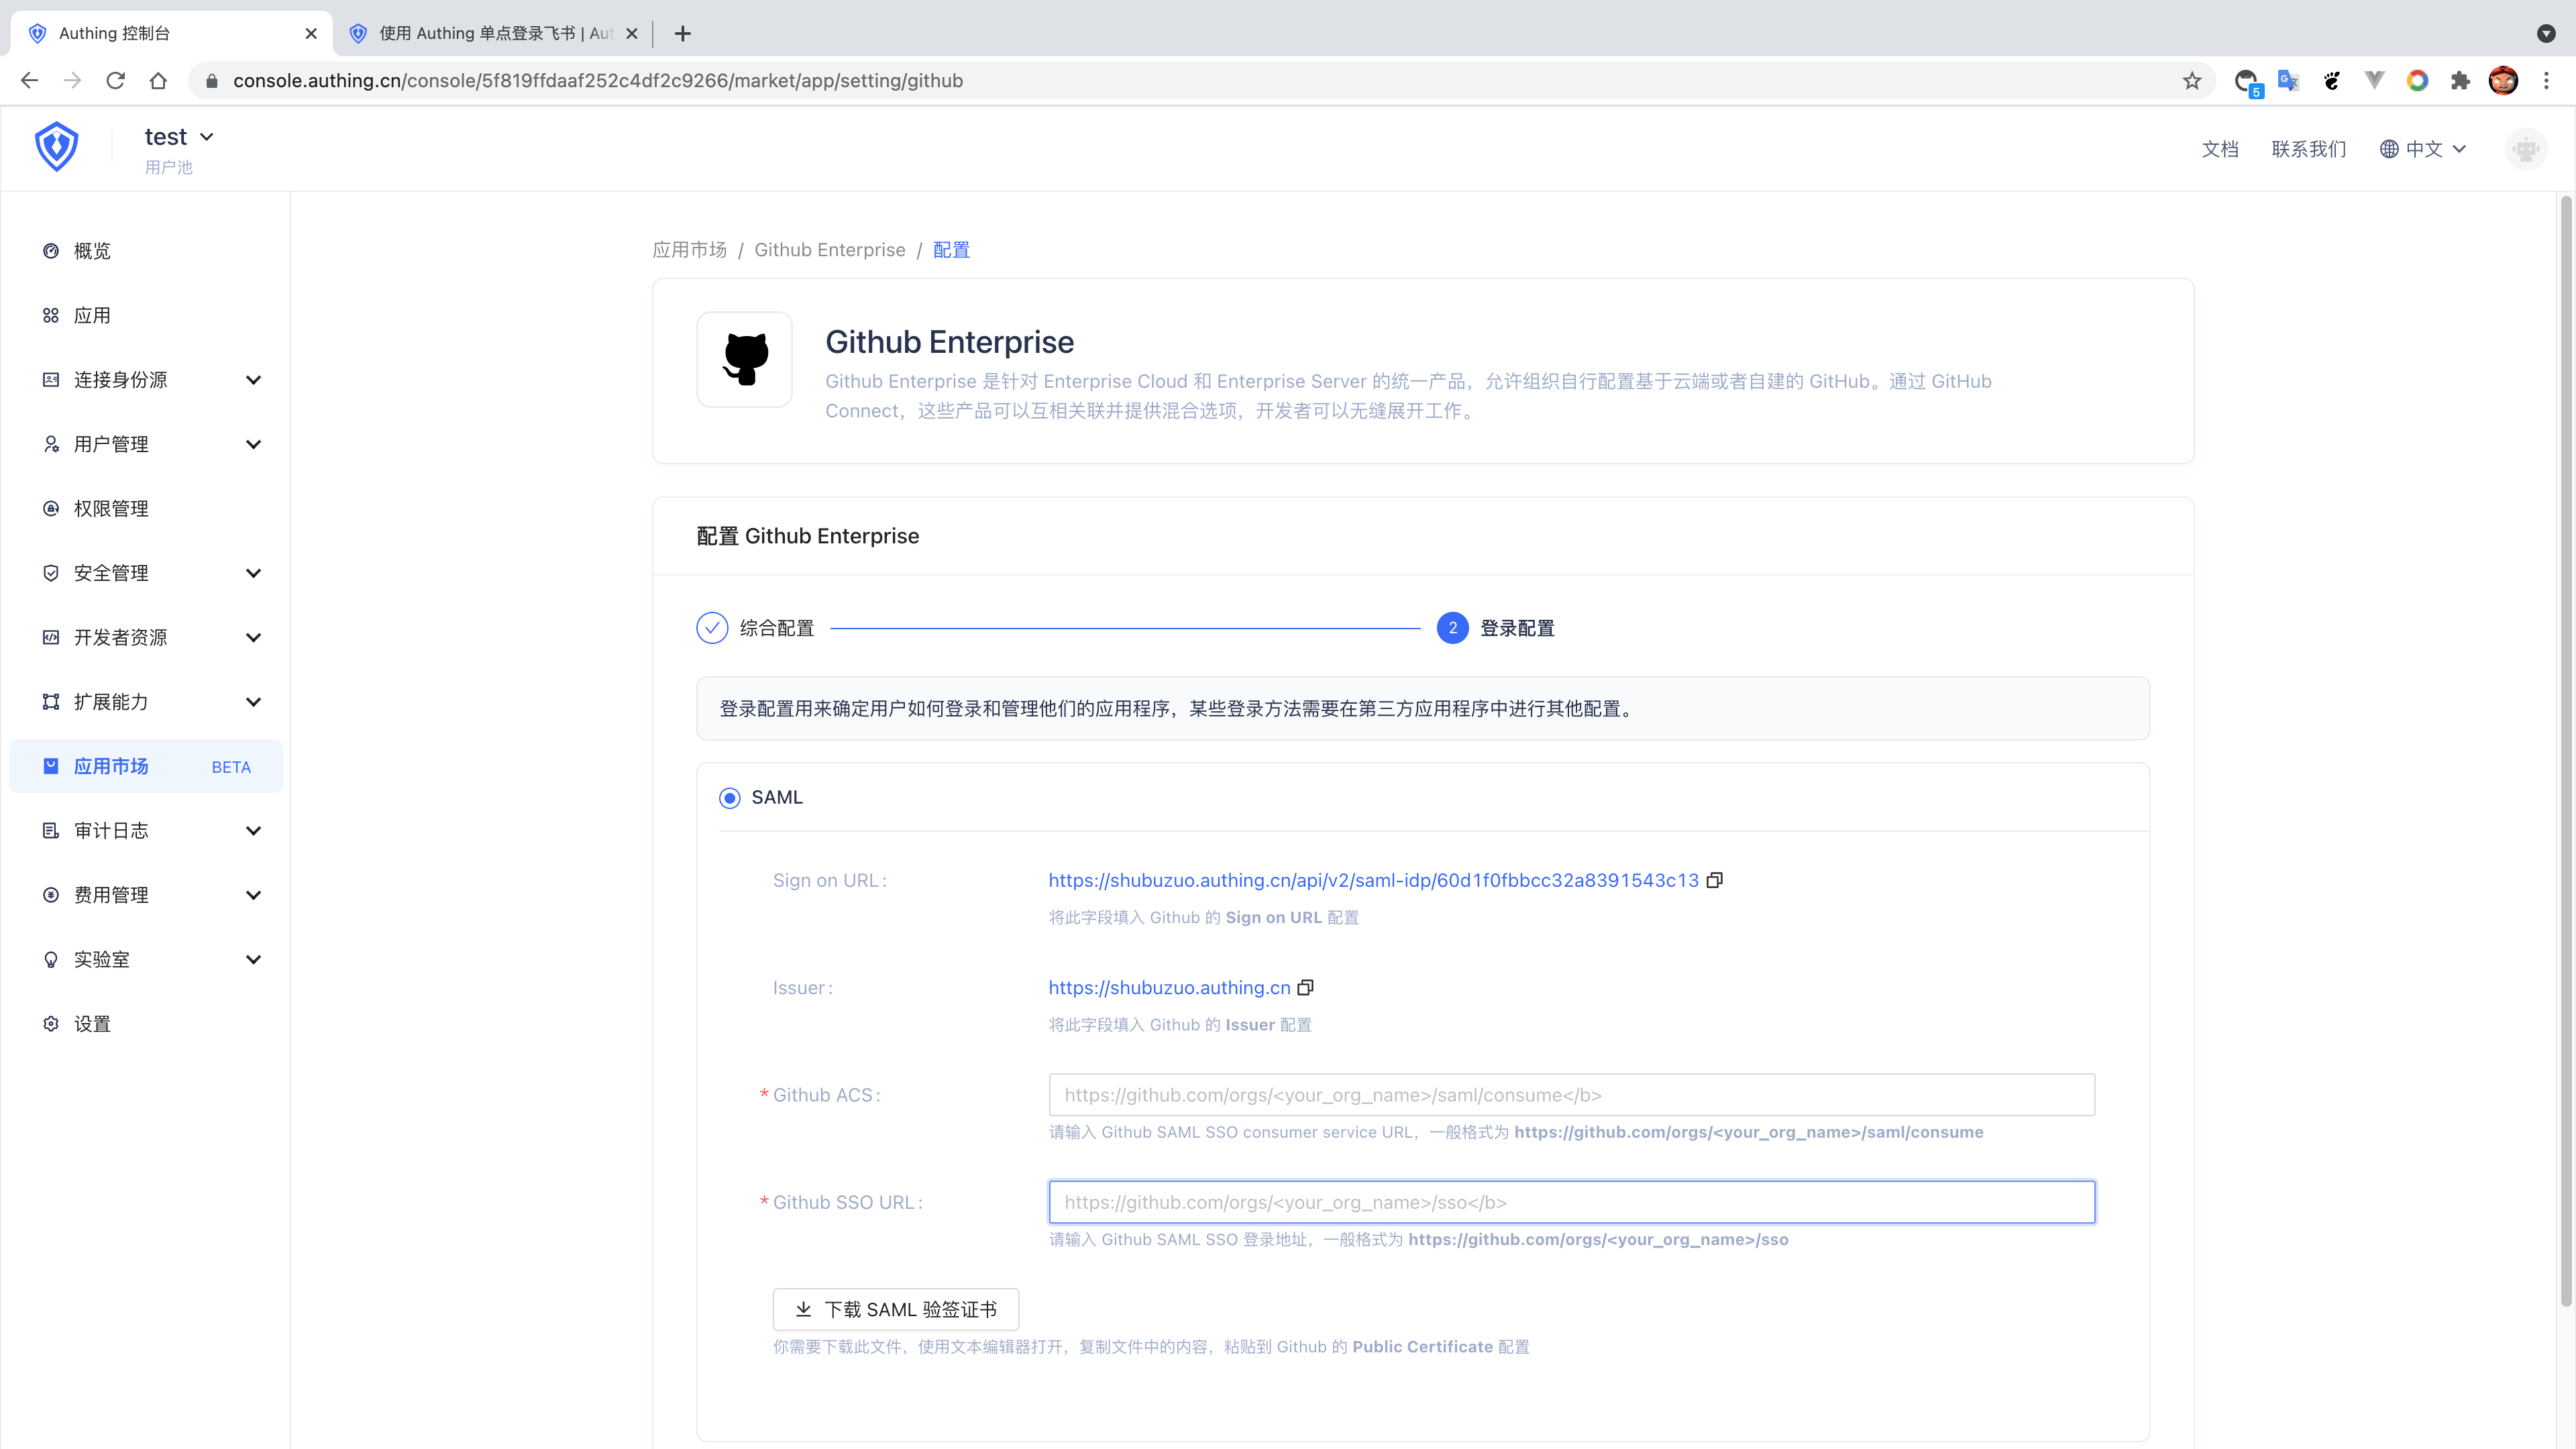Click the 权限管理 lock icon

(51, 509)
